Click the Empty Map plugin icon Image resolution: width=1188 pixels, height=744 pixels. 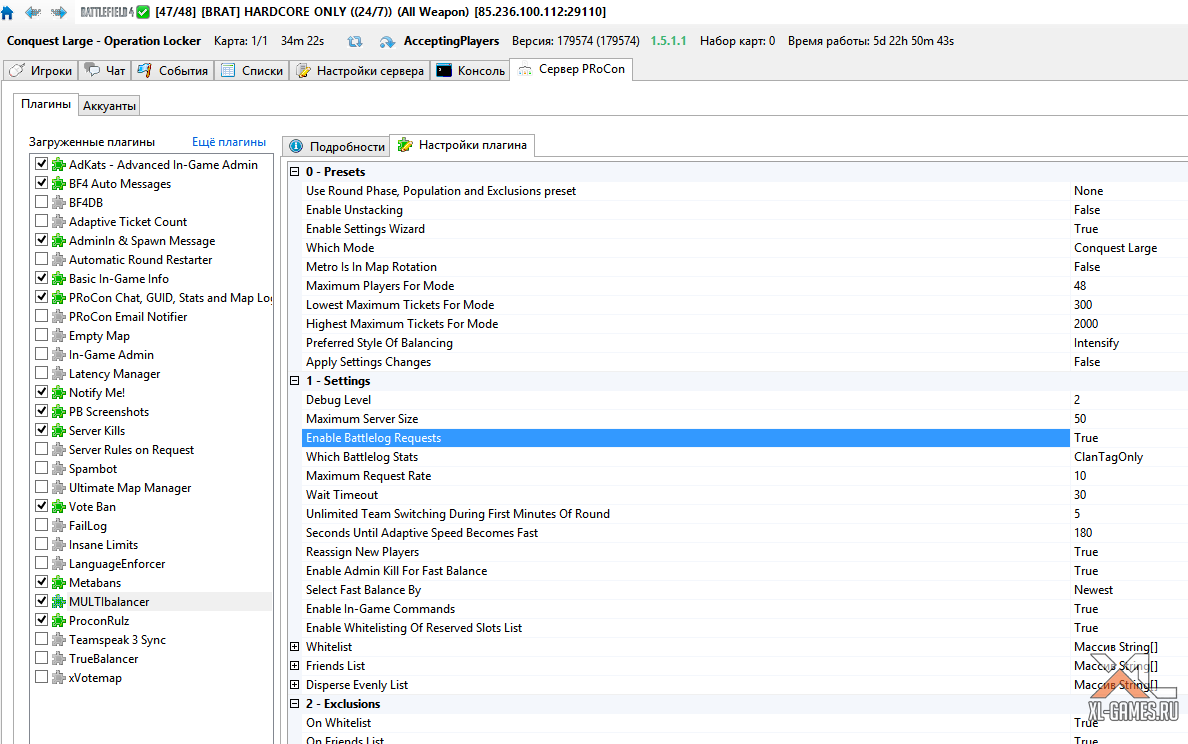(x=58, y=336)
